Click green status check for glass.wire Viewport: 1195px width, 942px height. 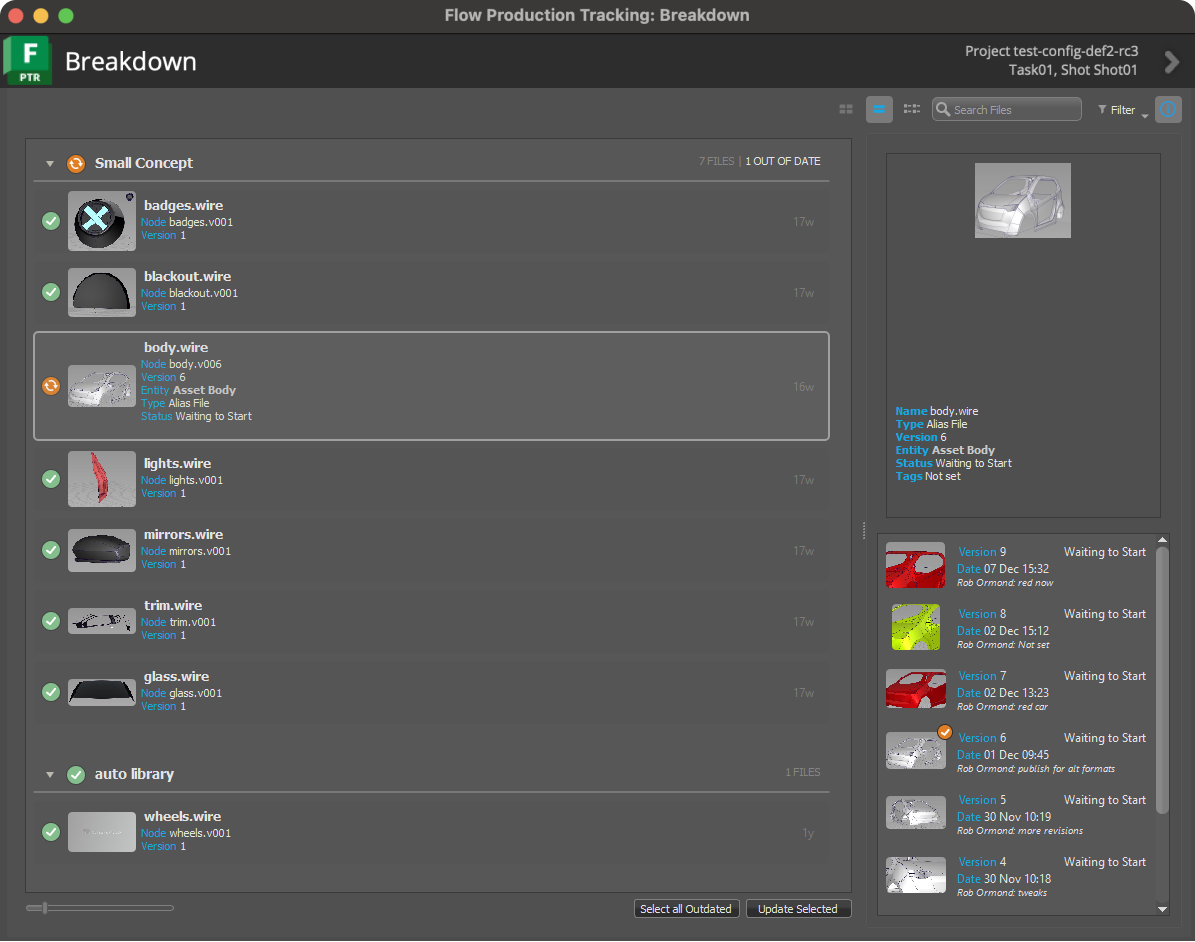click(x=51, y=691)
